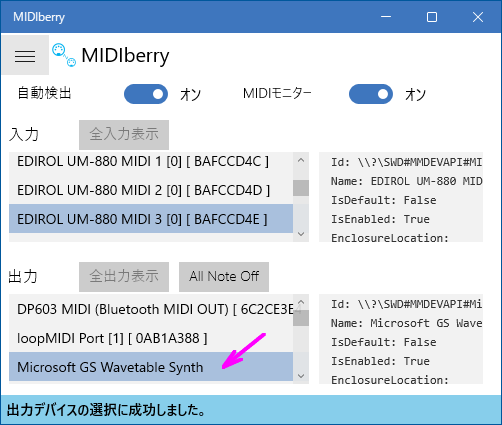This screenshot has height=425, width=502.
Task: Click input list scroll up arrow
Action: click(301, 160)
